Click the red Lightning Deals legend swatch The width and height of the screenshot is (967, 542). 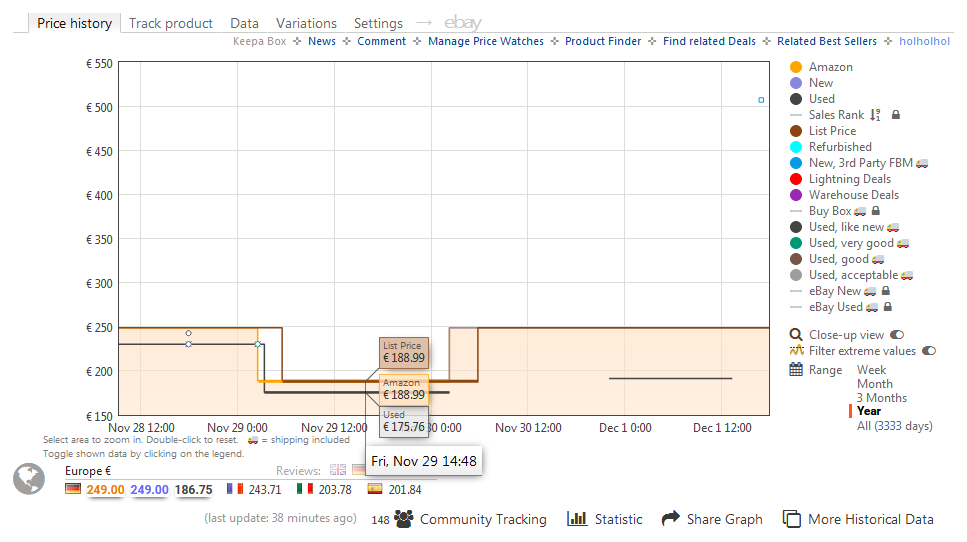[796, 179]
